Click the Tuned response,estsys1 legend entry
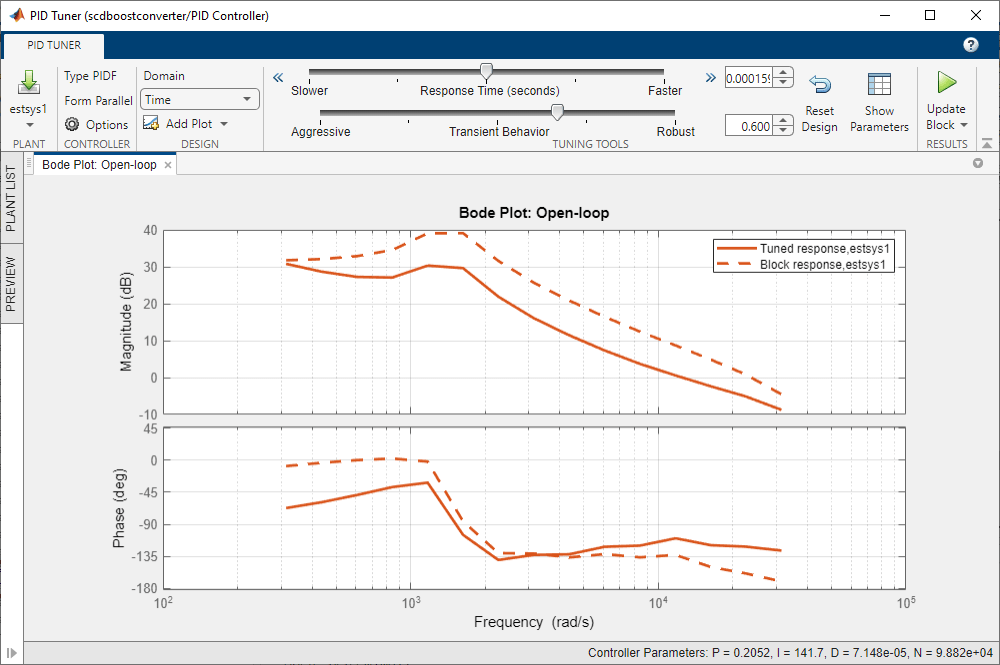The width and height of the screenshot is (1000, 665). tap(804, 249)
